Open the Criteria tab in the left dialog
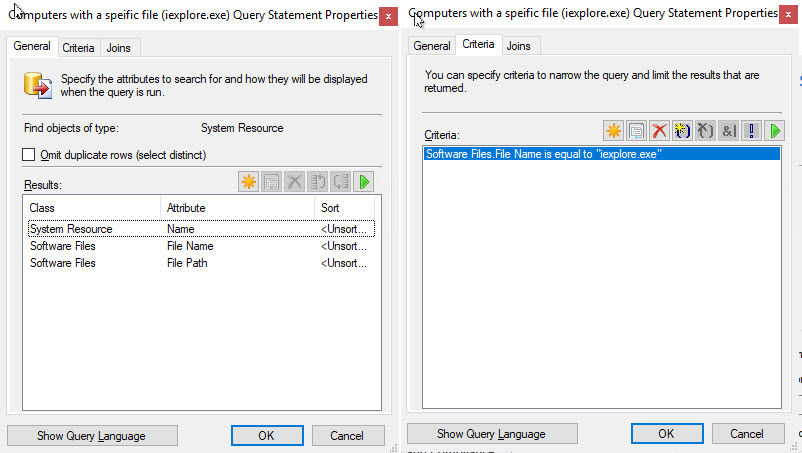This screenshot has height=453, width=802. click(78, 48)
